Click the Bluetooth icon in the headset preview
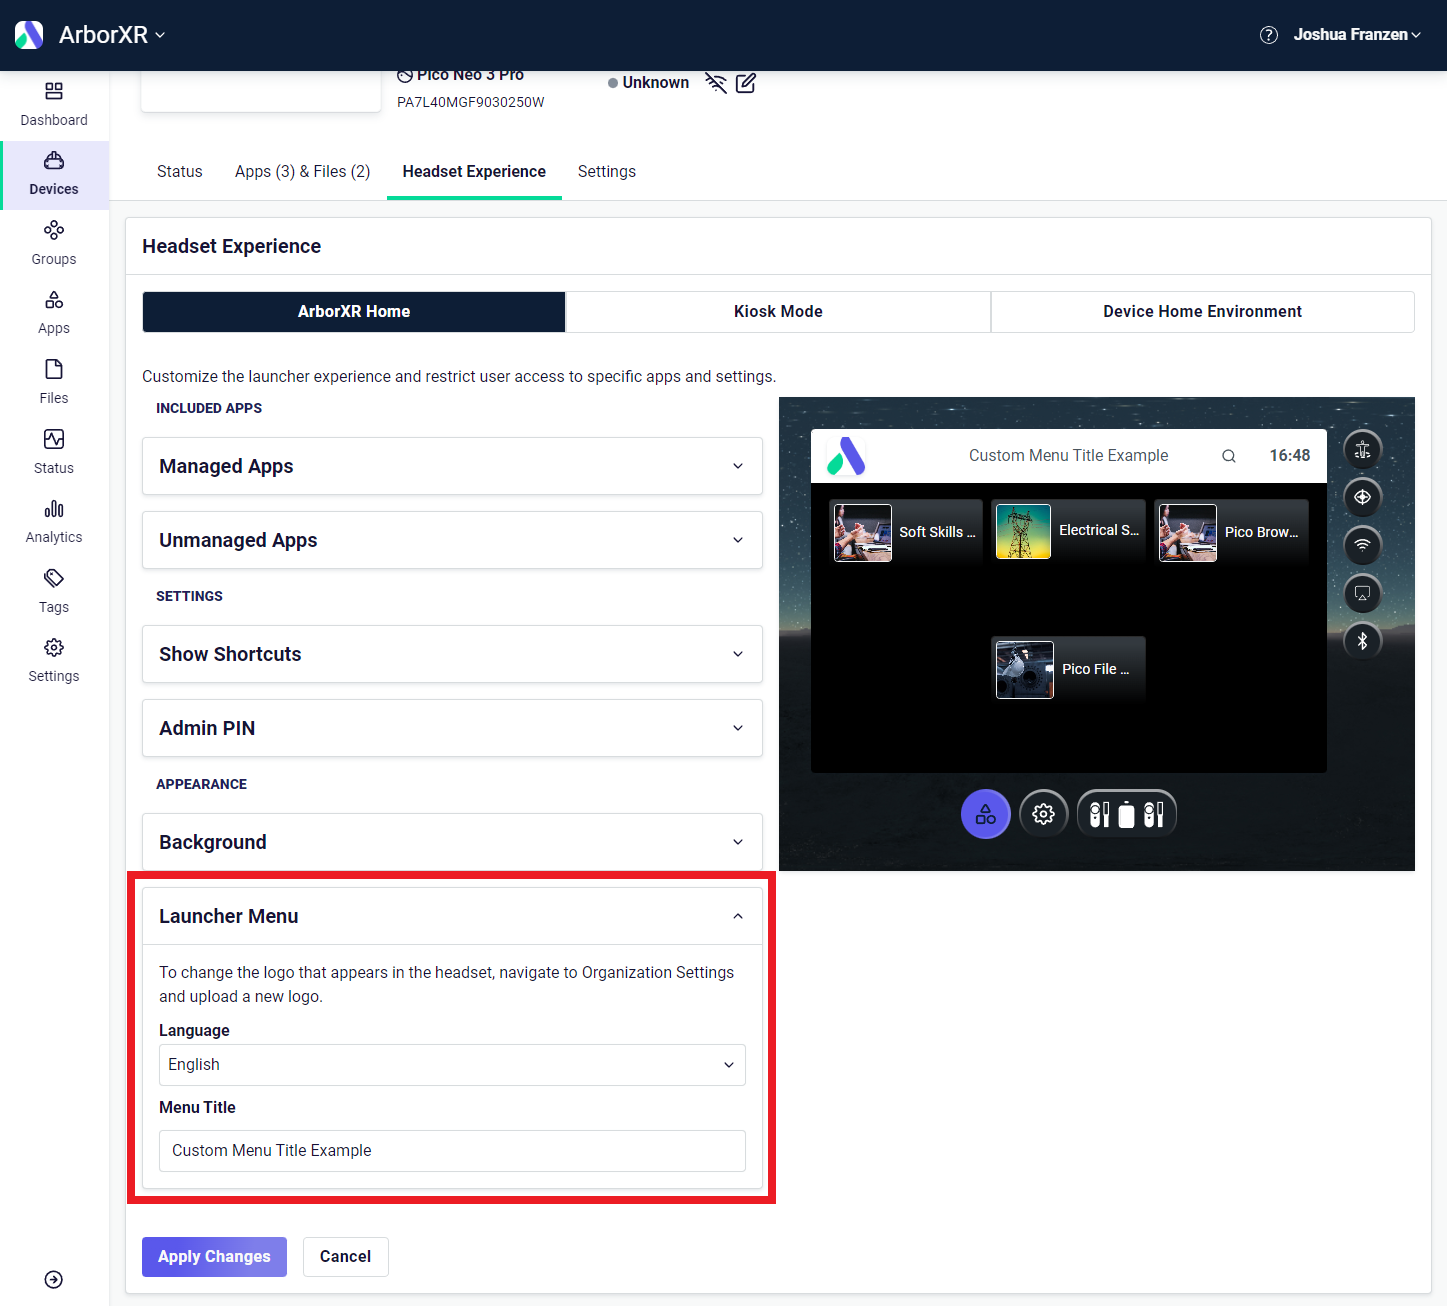 [x=1362, y=641]
